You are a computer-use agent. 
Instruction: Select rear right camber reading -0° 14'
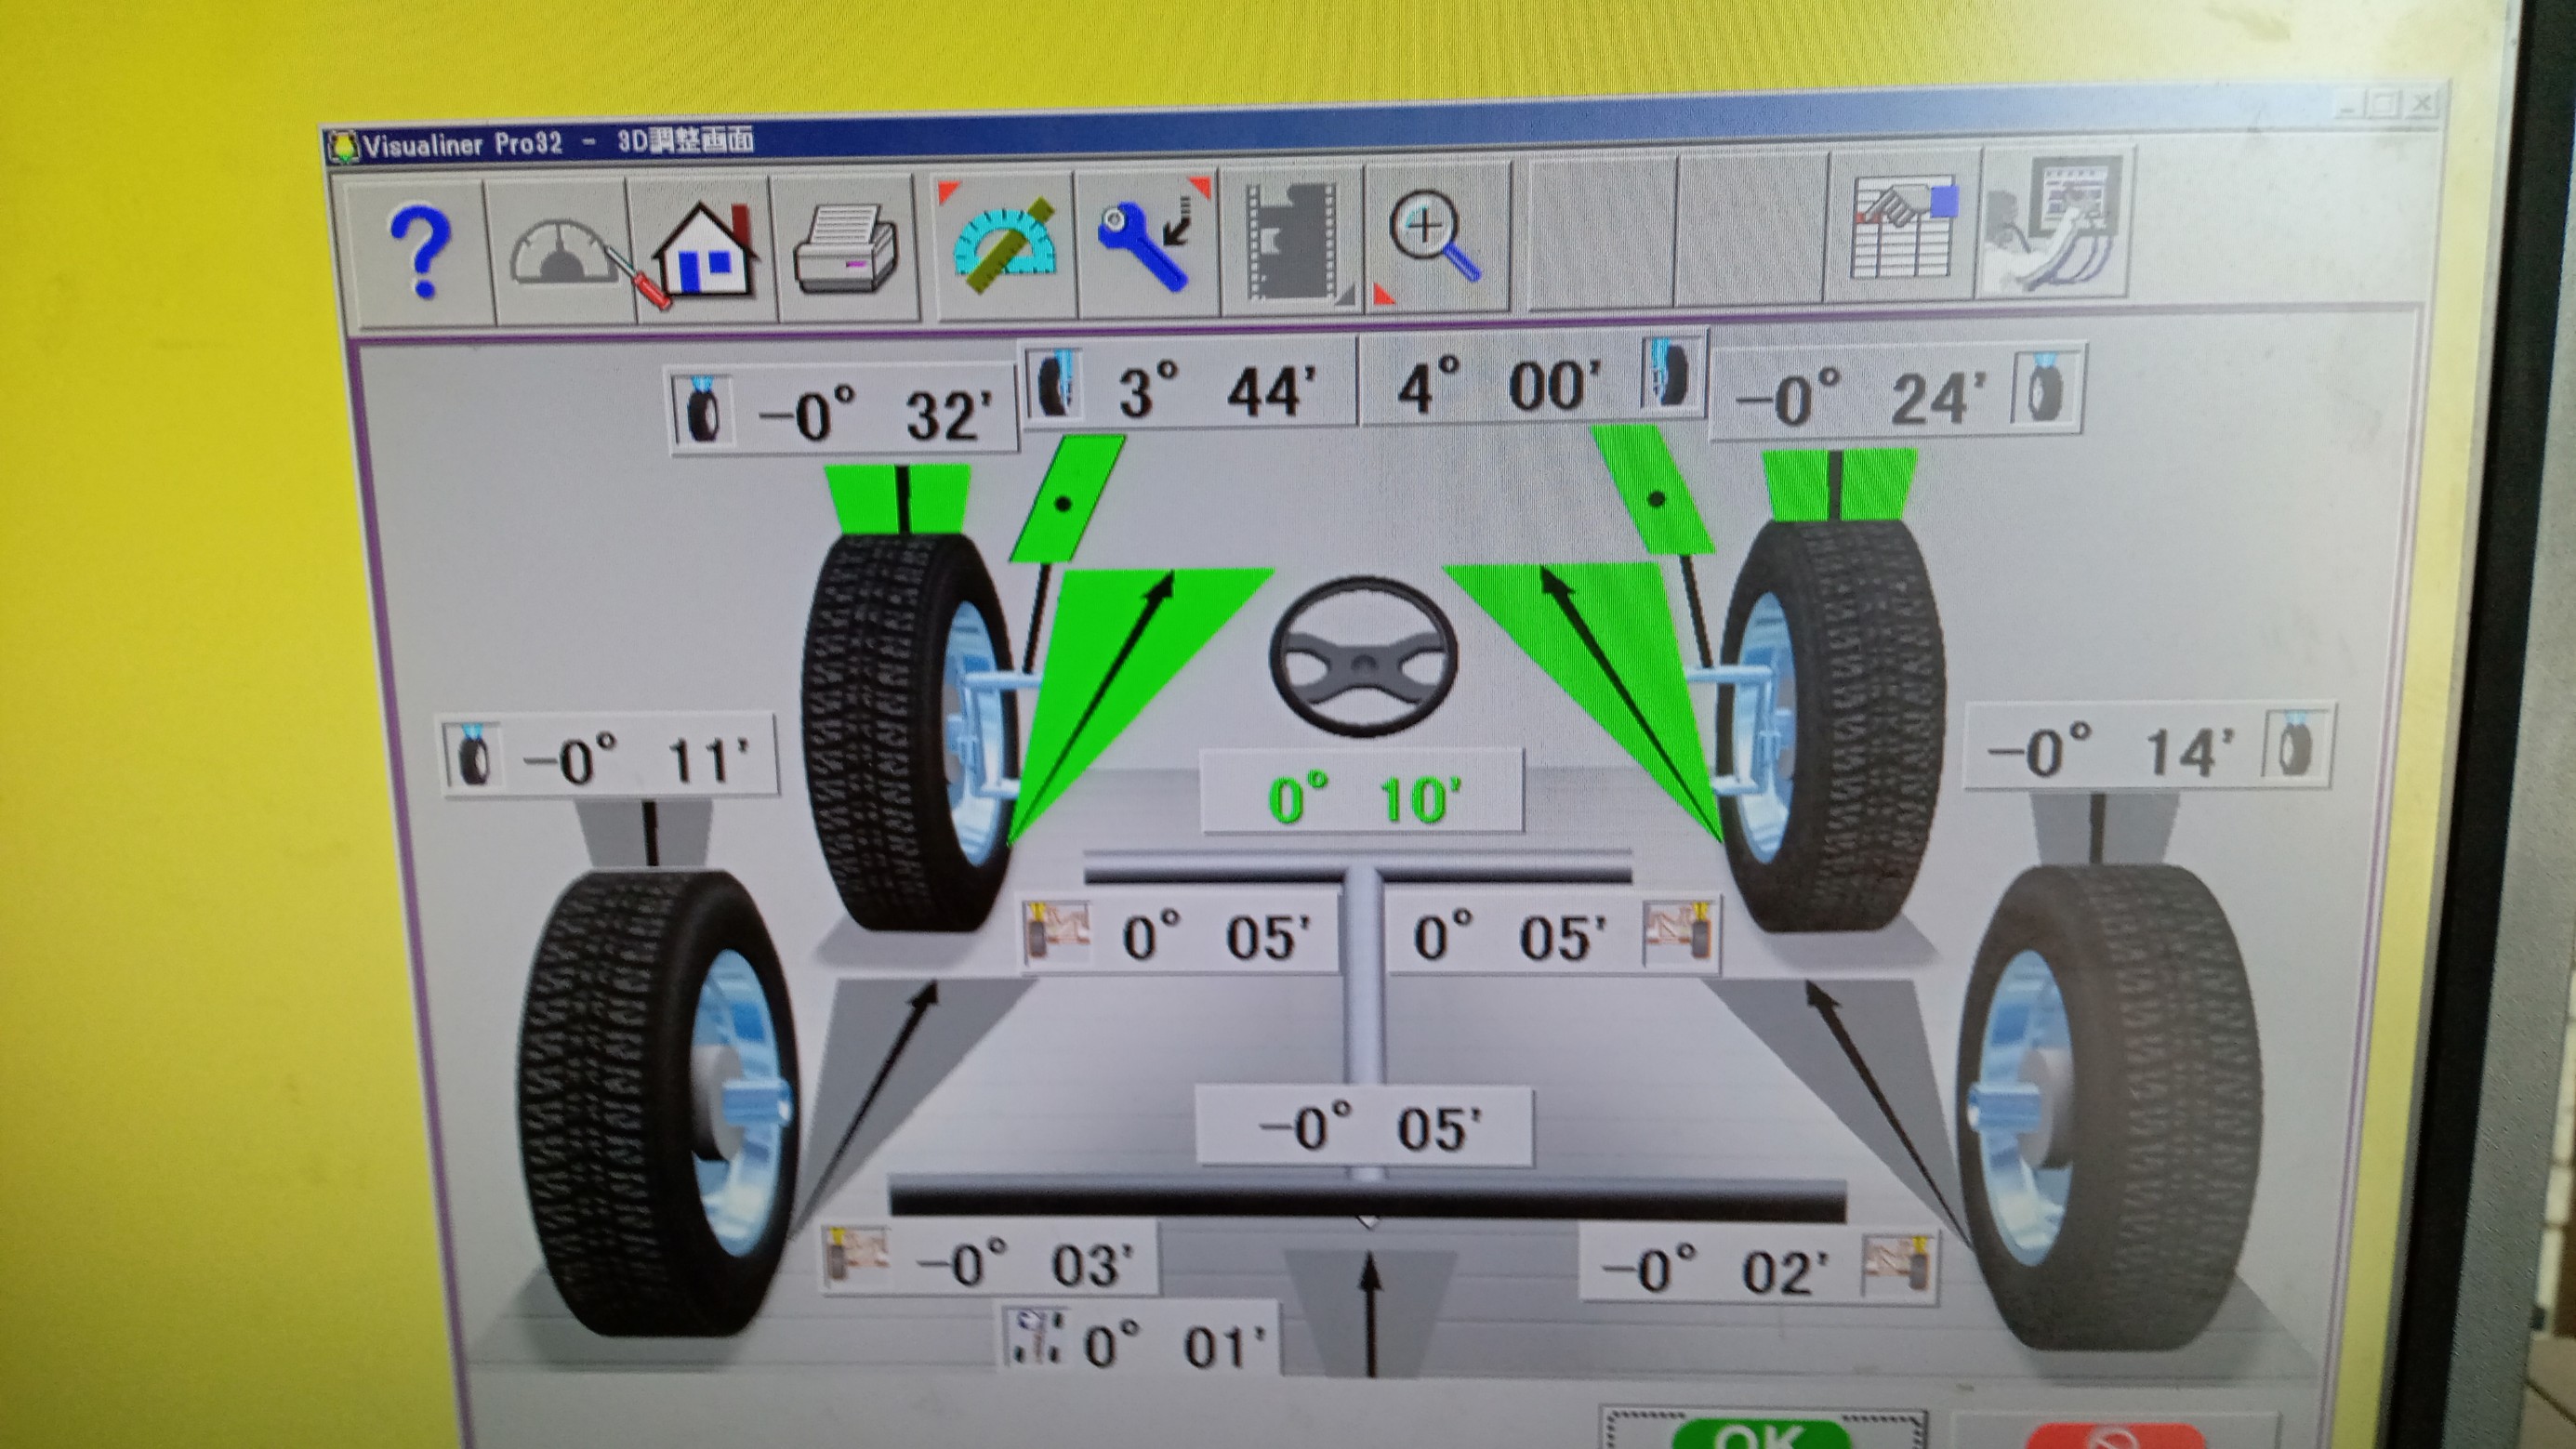coord(2110,751)
